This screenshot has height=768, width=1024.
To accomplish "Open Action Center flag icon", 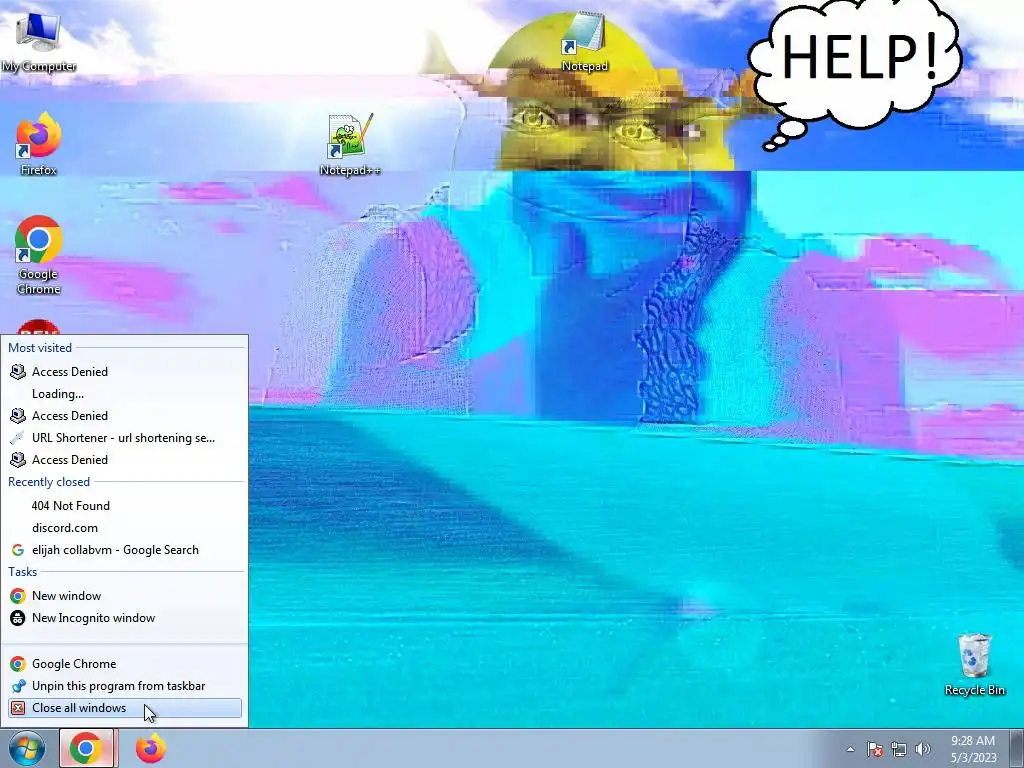I will (875, 749).
